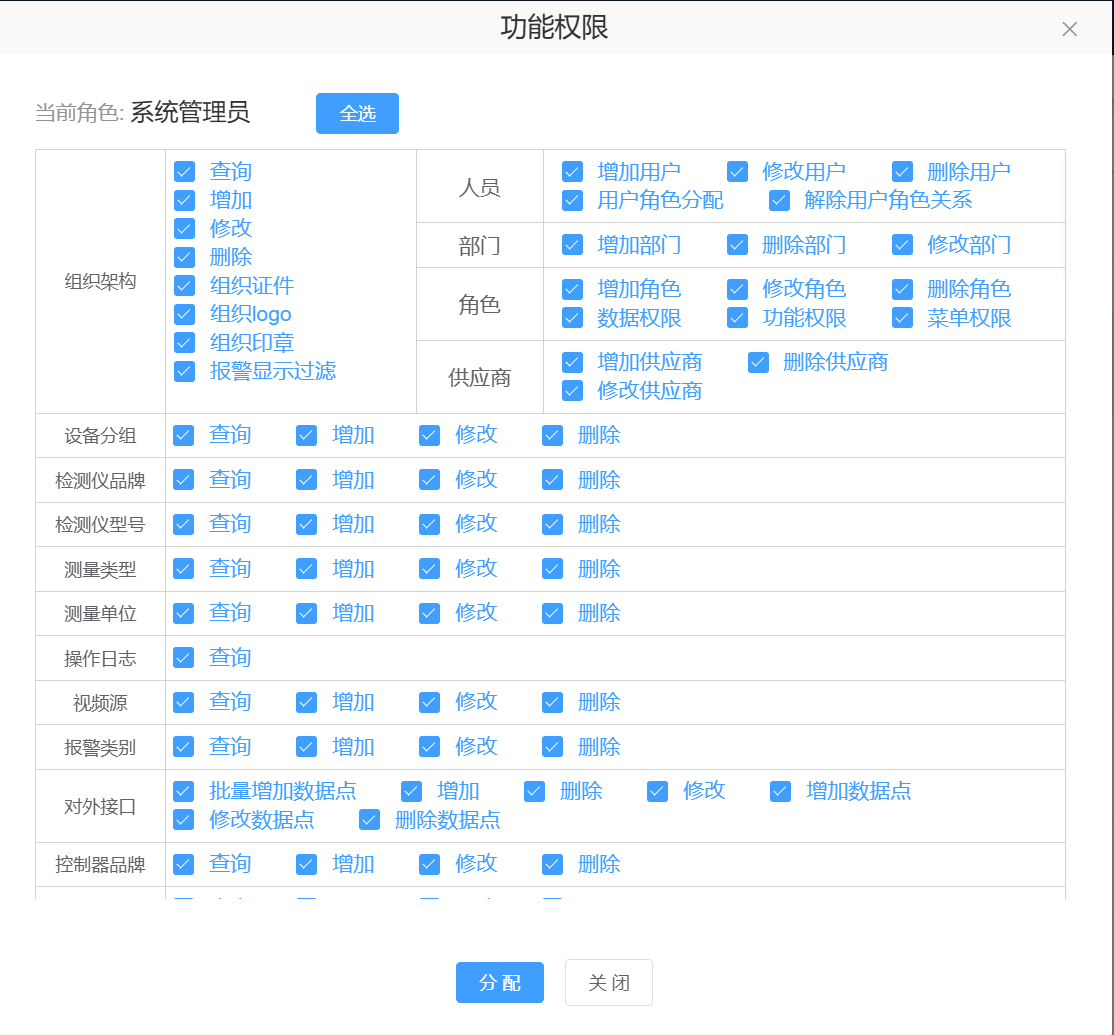Toggle 增加用户 permission checkbox
This screenshot has height=1035, width=1114.
572,171
